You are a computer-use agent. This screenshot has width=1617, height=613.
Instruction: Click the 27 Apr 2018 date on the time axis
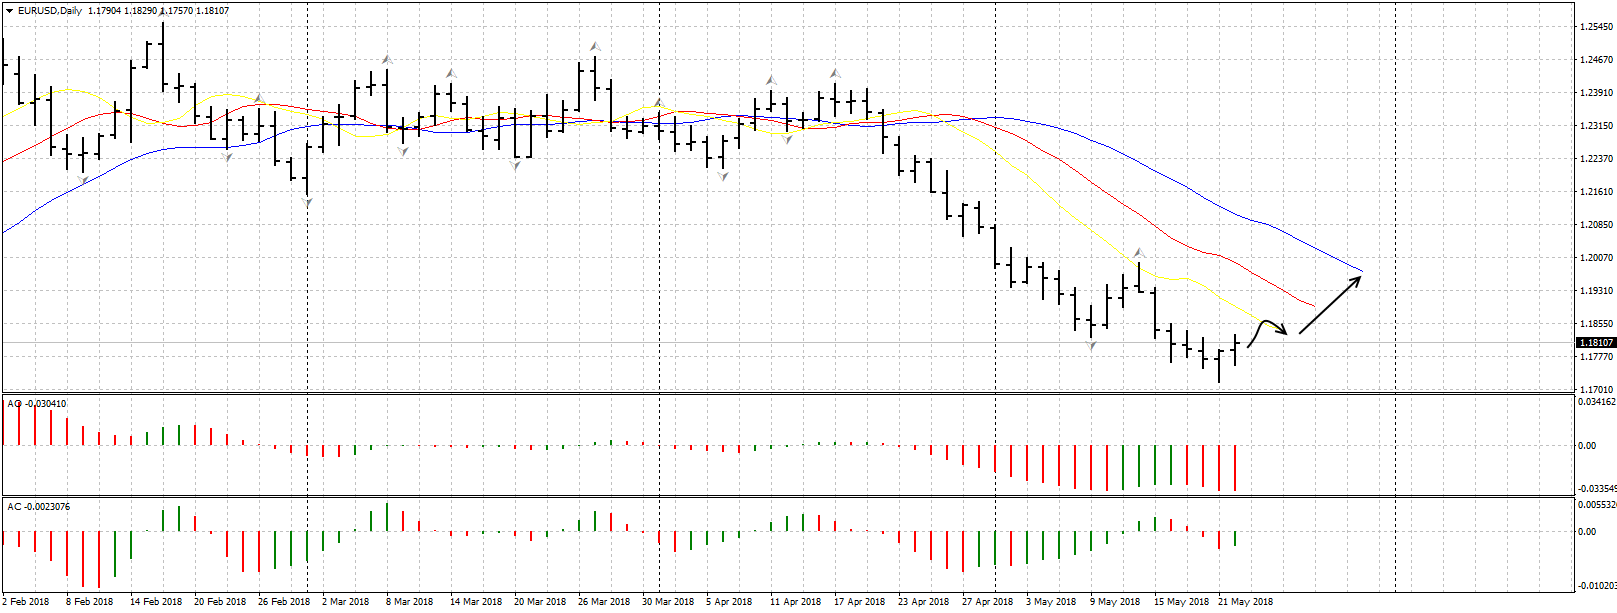(987, 602)
